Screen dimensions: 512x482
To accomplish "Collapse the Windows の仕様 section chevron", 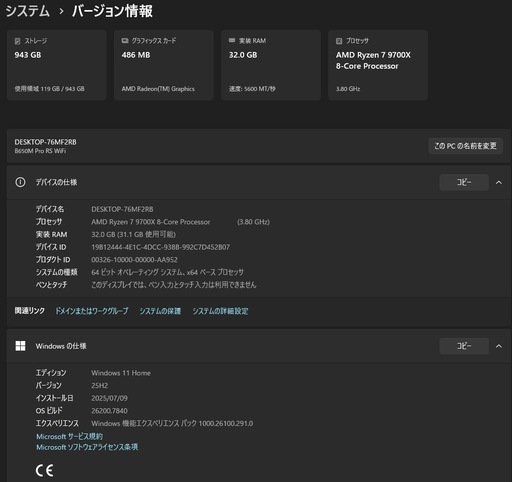I will click(x=499, y=346).
